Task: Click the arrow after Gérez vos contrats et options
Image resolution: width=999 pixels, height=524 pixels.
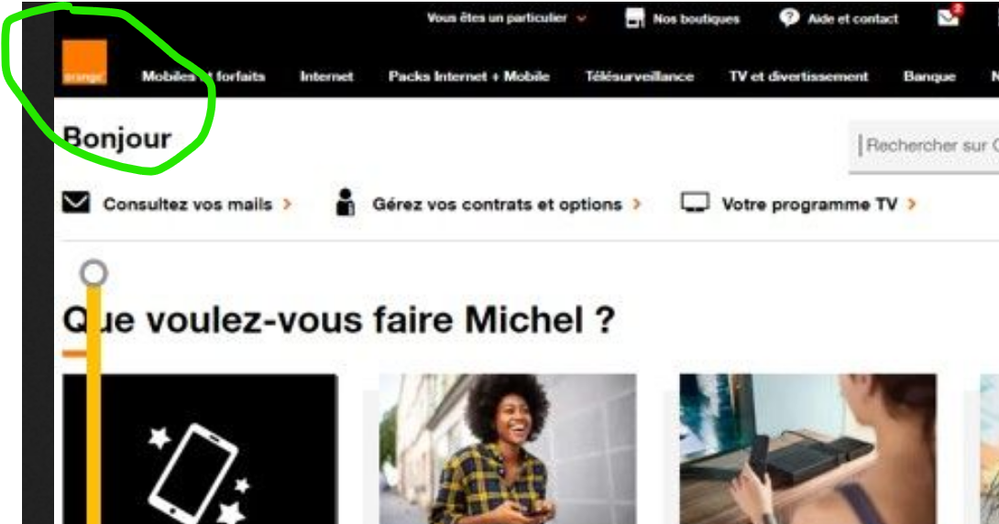Action: (636, 204)
